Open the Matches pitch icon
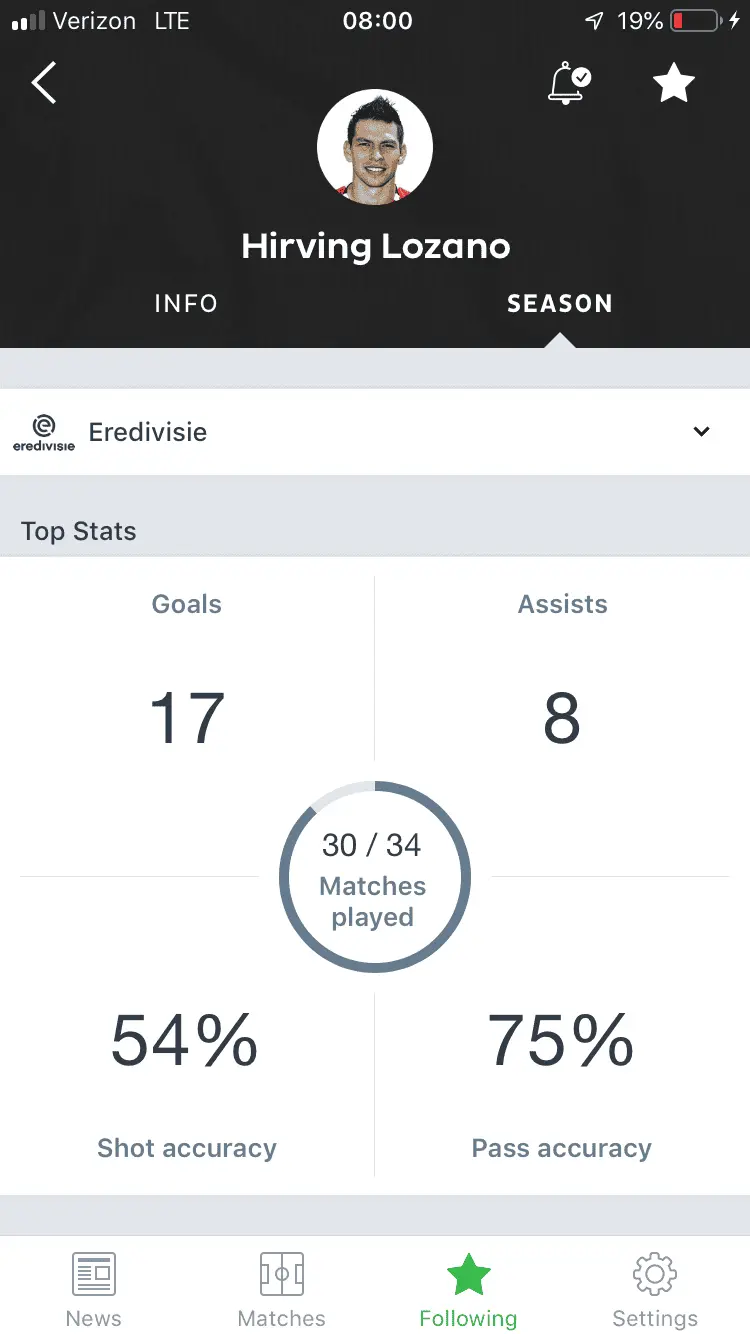The width and height of the screenshot is (750, 1334). pyautogui.click(x=281, y=1275)
